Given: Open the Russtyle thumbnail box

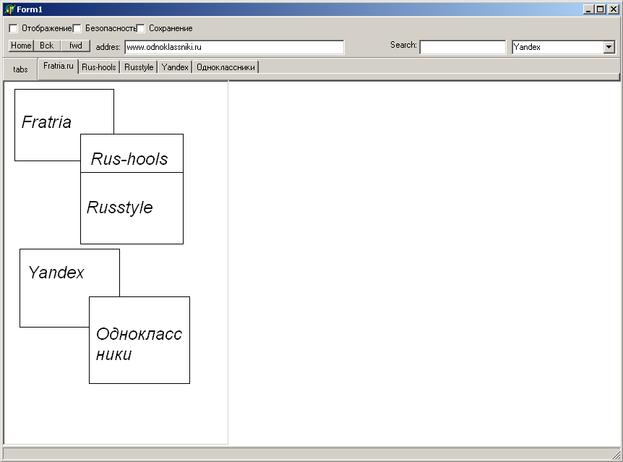Looking at the screenshot, I should [132, 208].
